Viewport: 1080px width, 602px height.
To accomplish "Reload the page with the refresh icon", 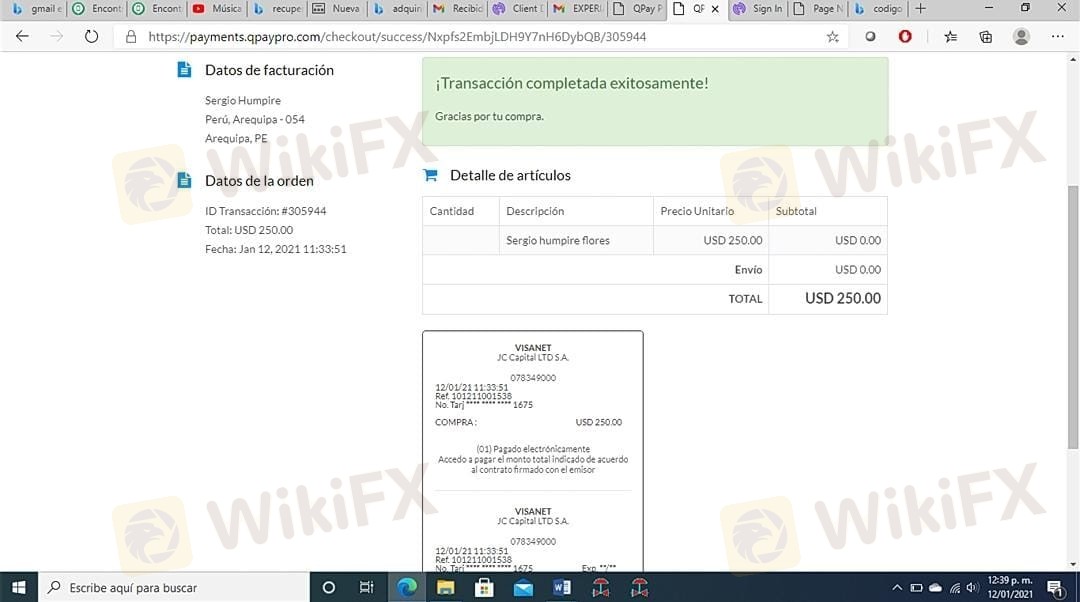I will tap(91, 36).
